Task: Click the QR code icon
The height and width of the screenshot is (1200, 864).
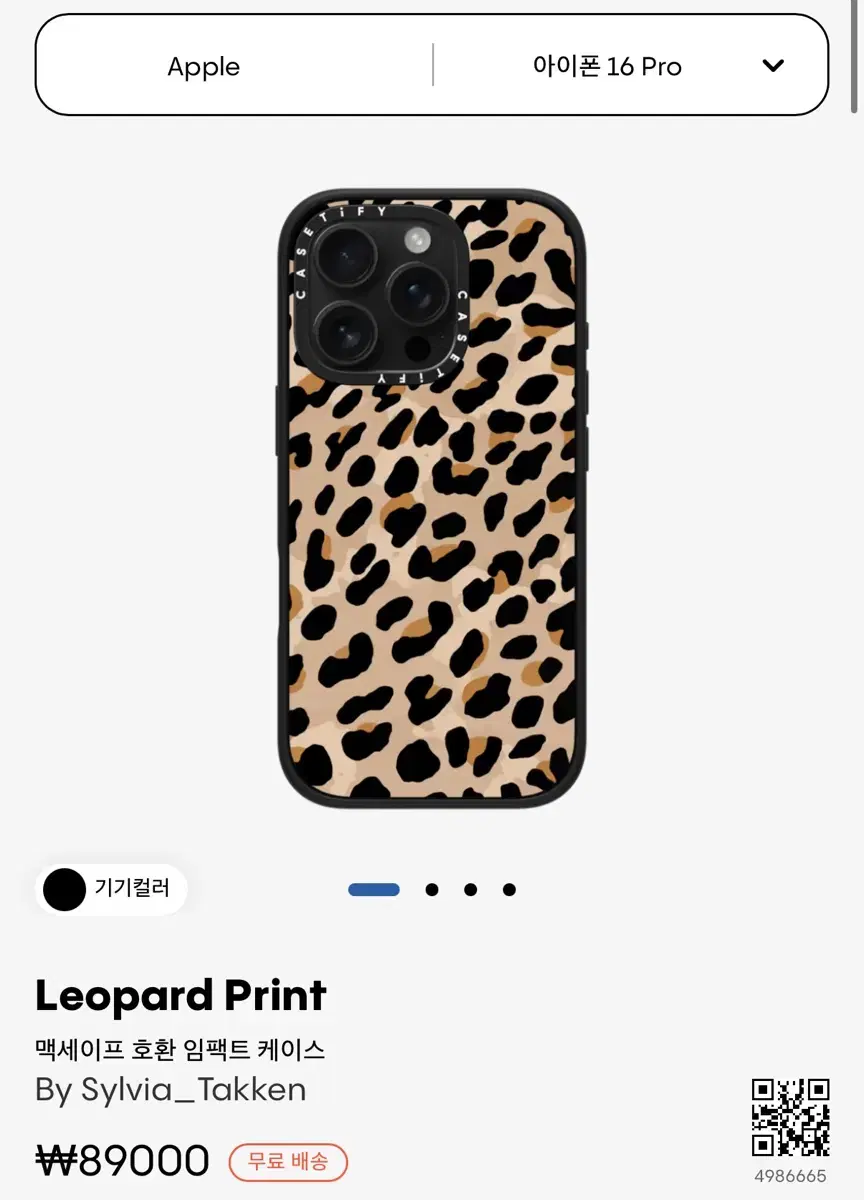Action: coord(791,1118)
